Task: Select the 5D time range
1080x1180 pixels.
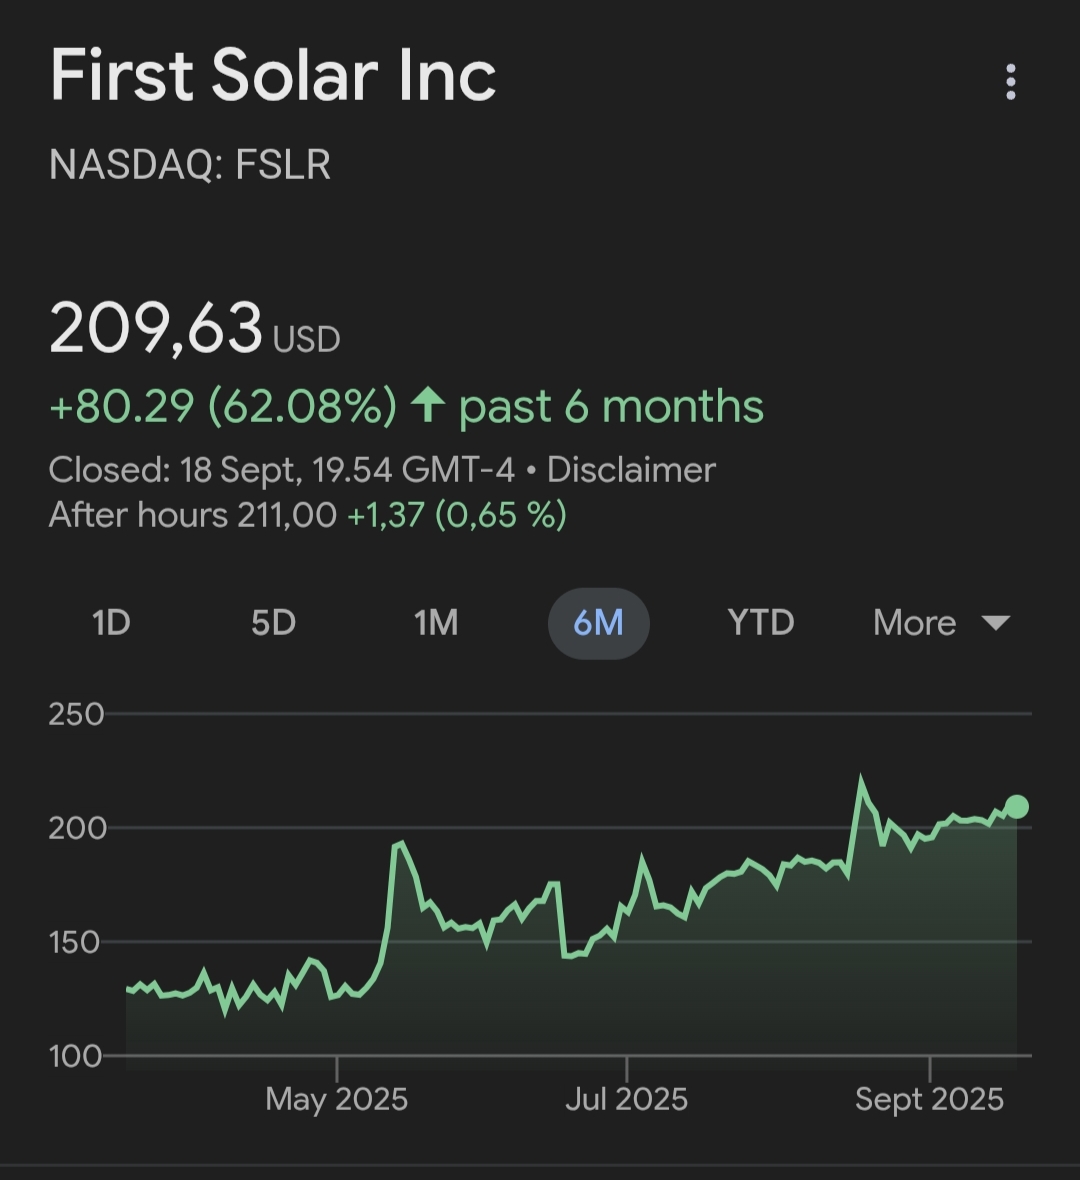Action: tap(273, 623)
